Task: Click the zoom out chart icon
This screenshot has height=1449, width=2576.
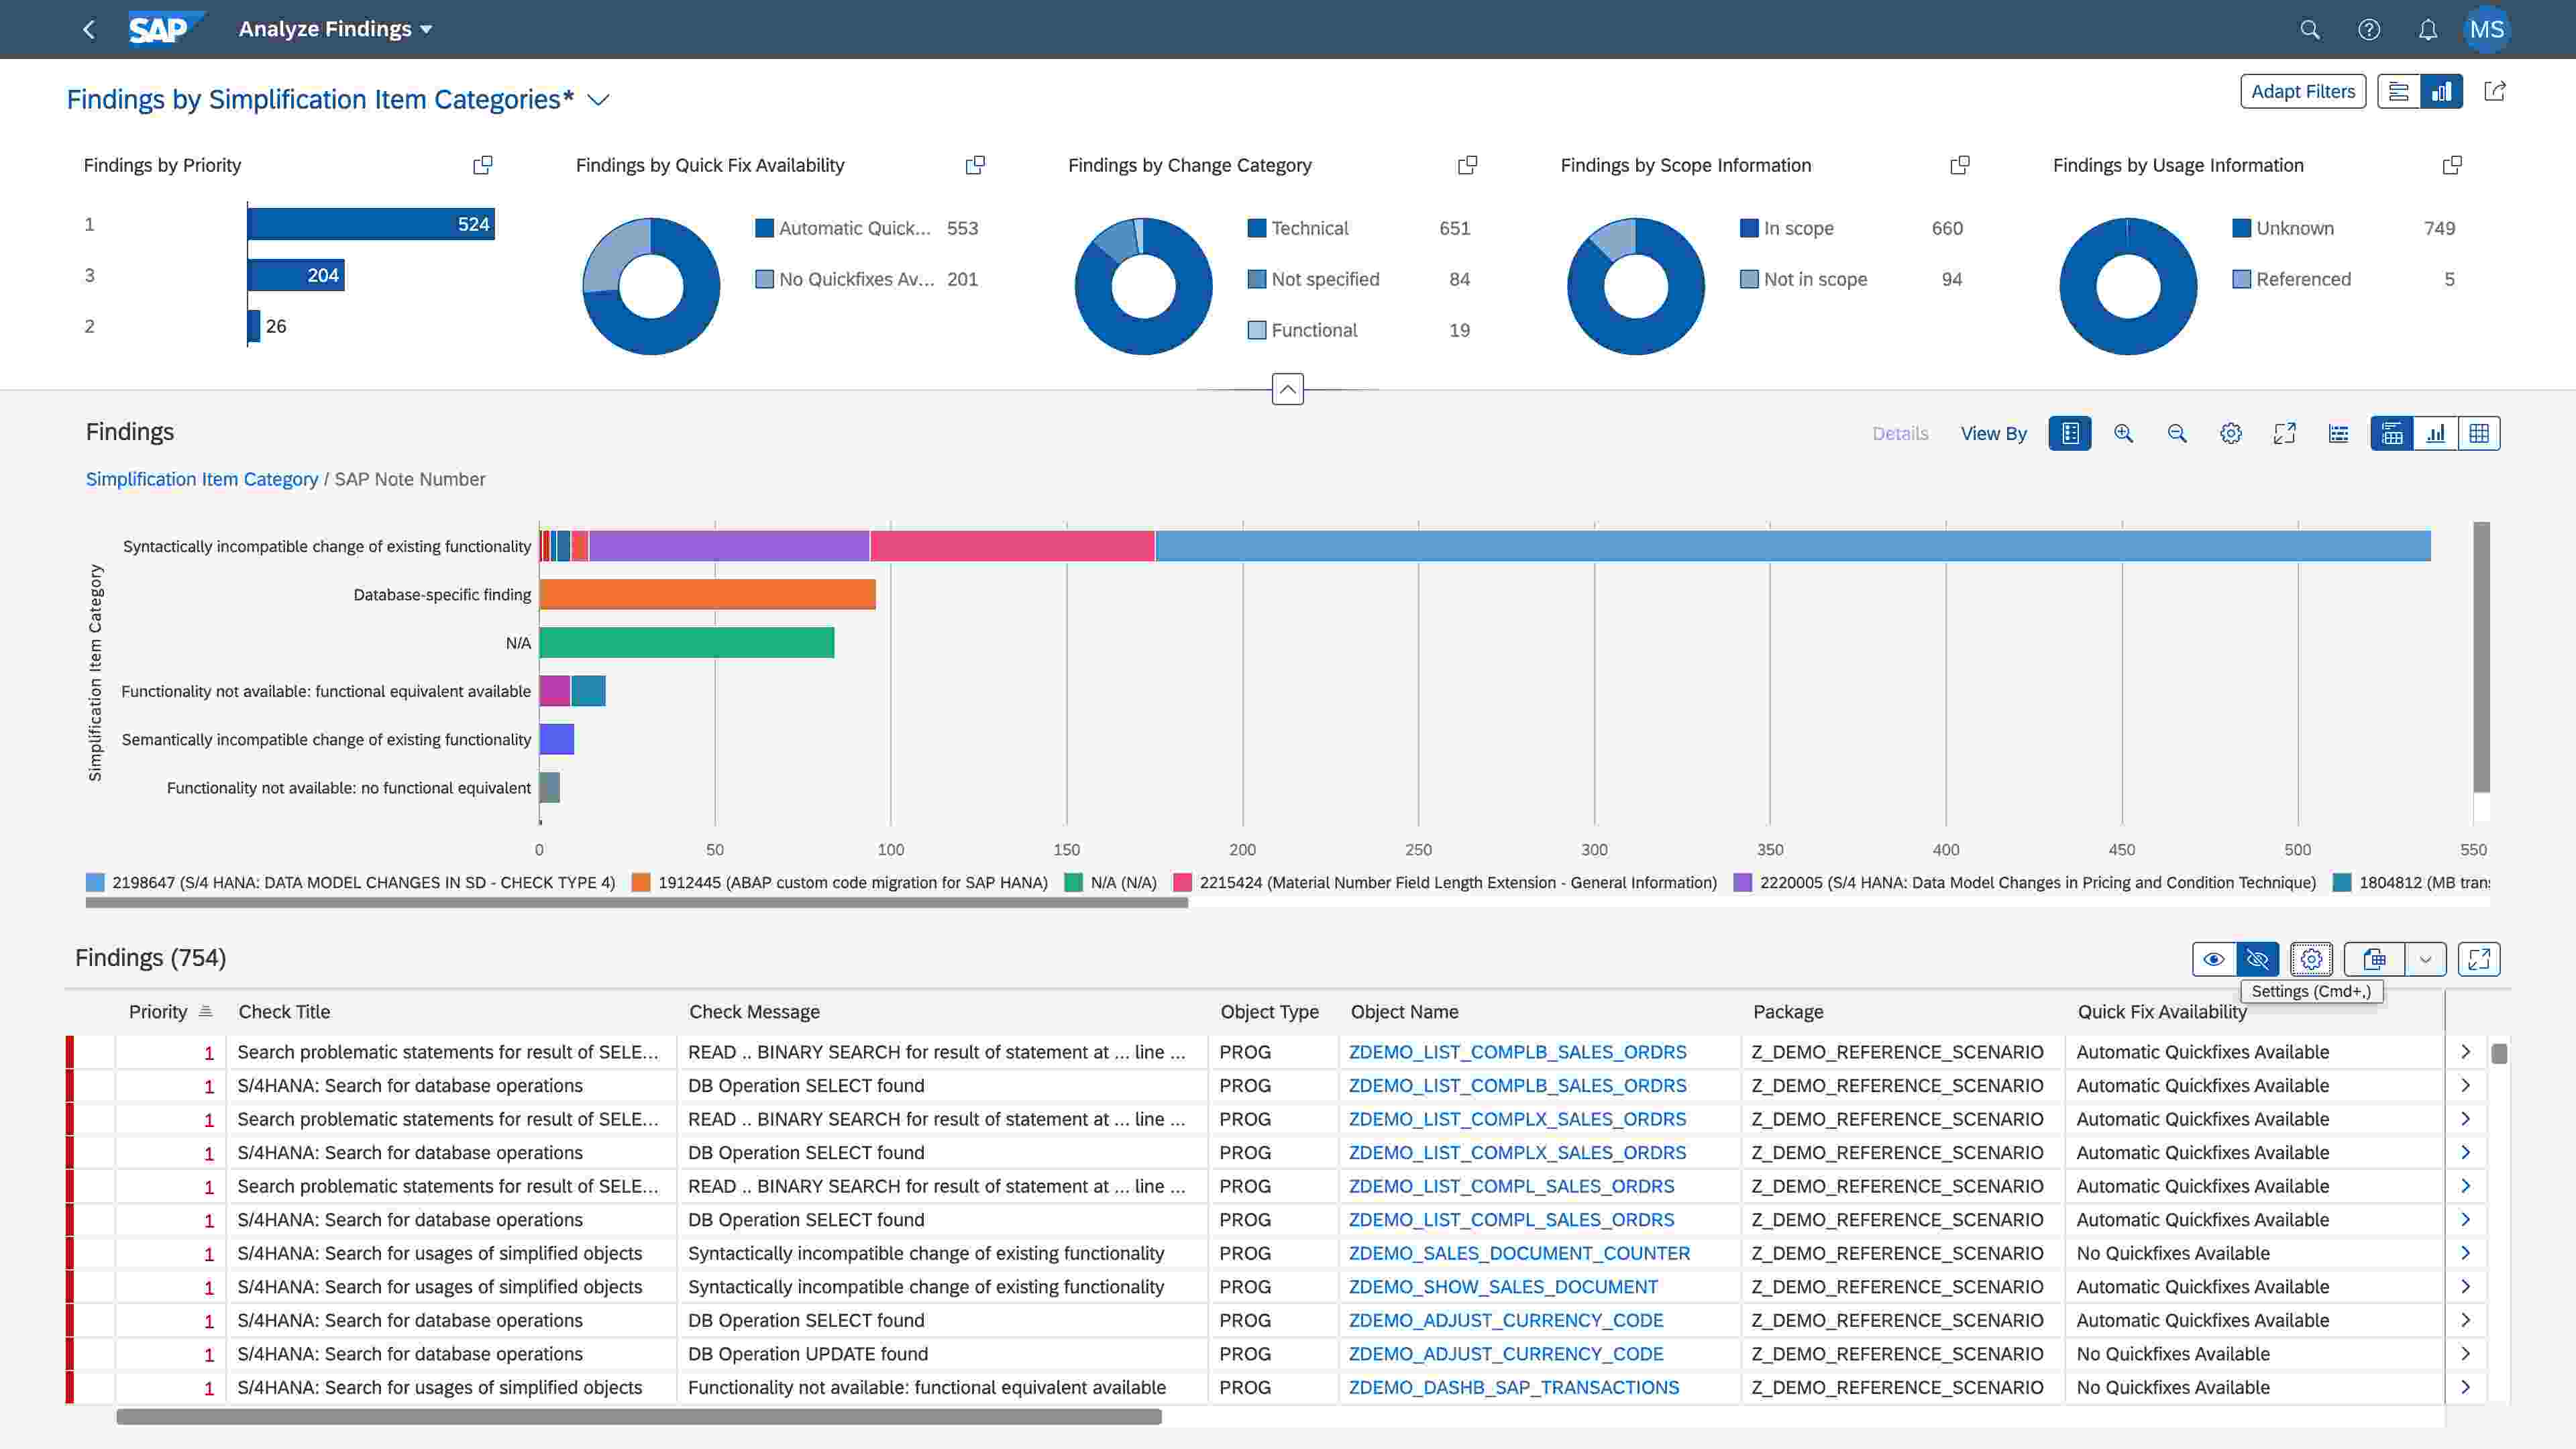Action: (2177, 433)
